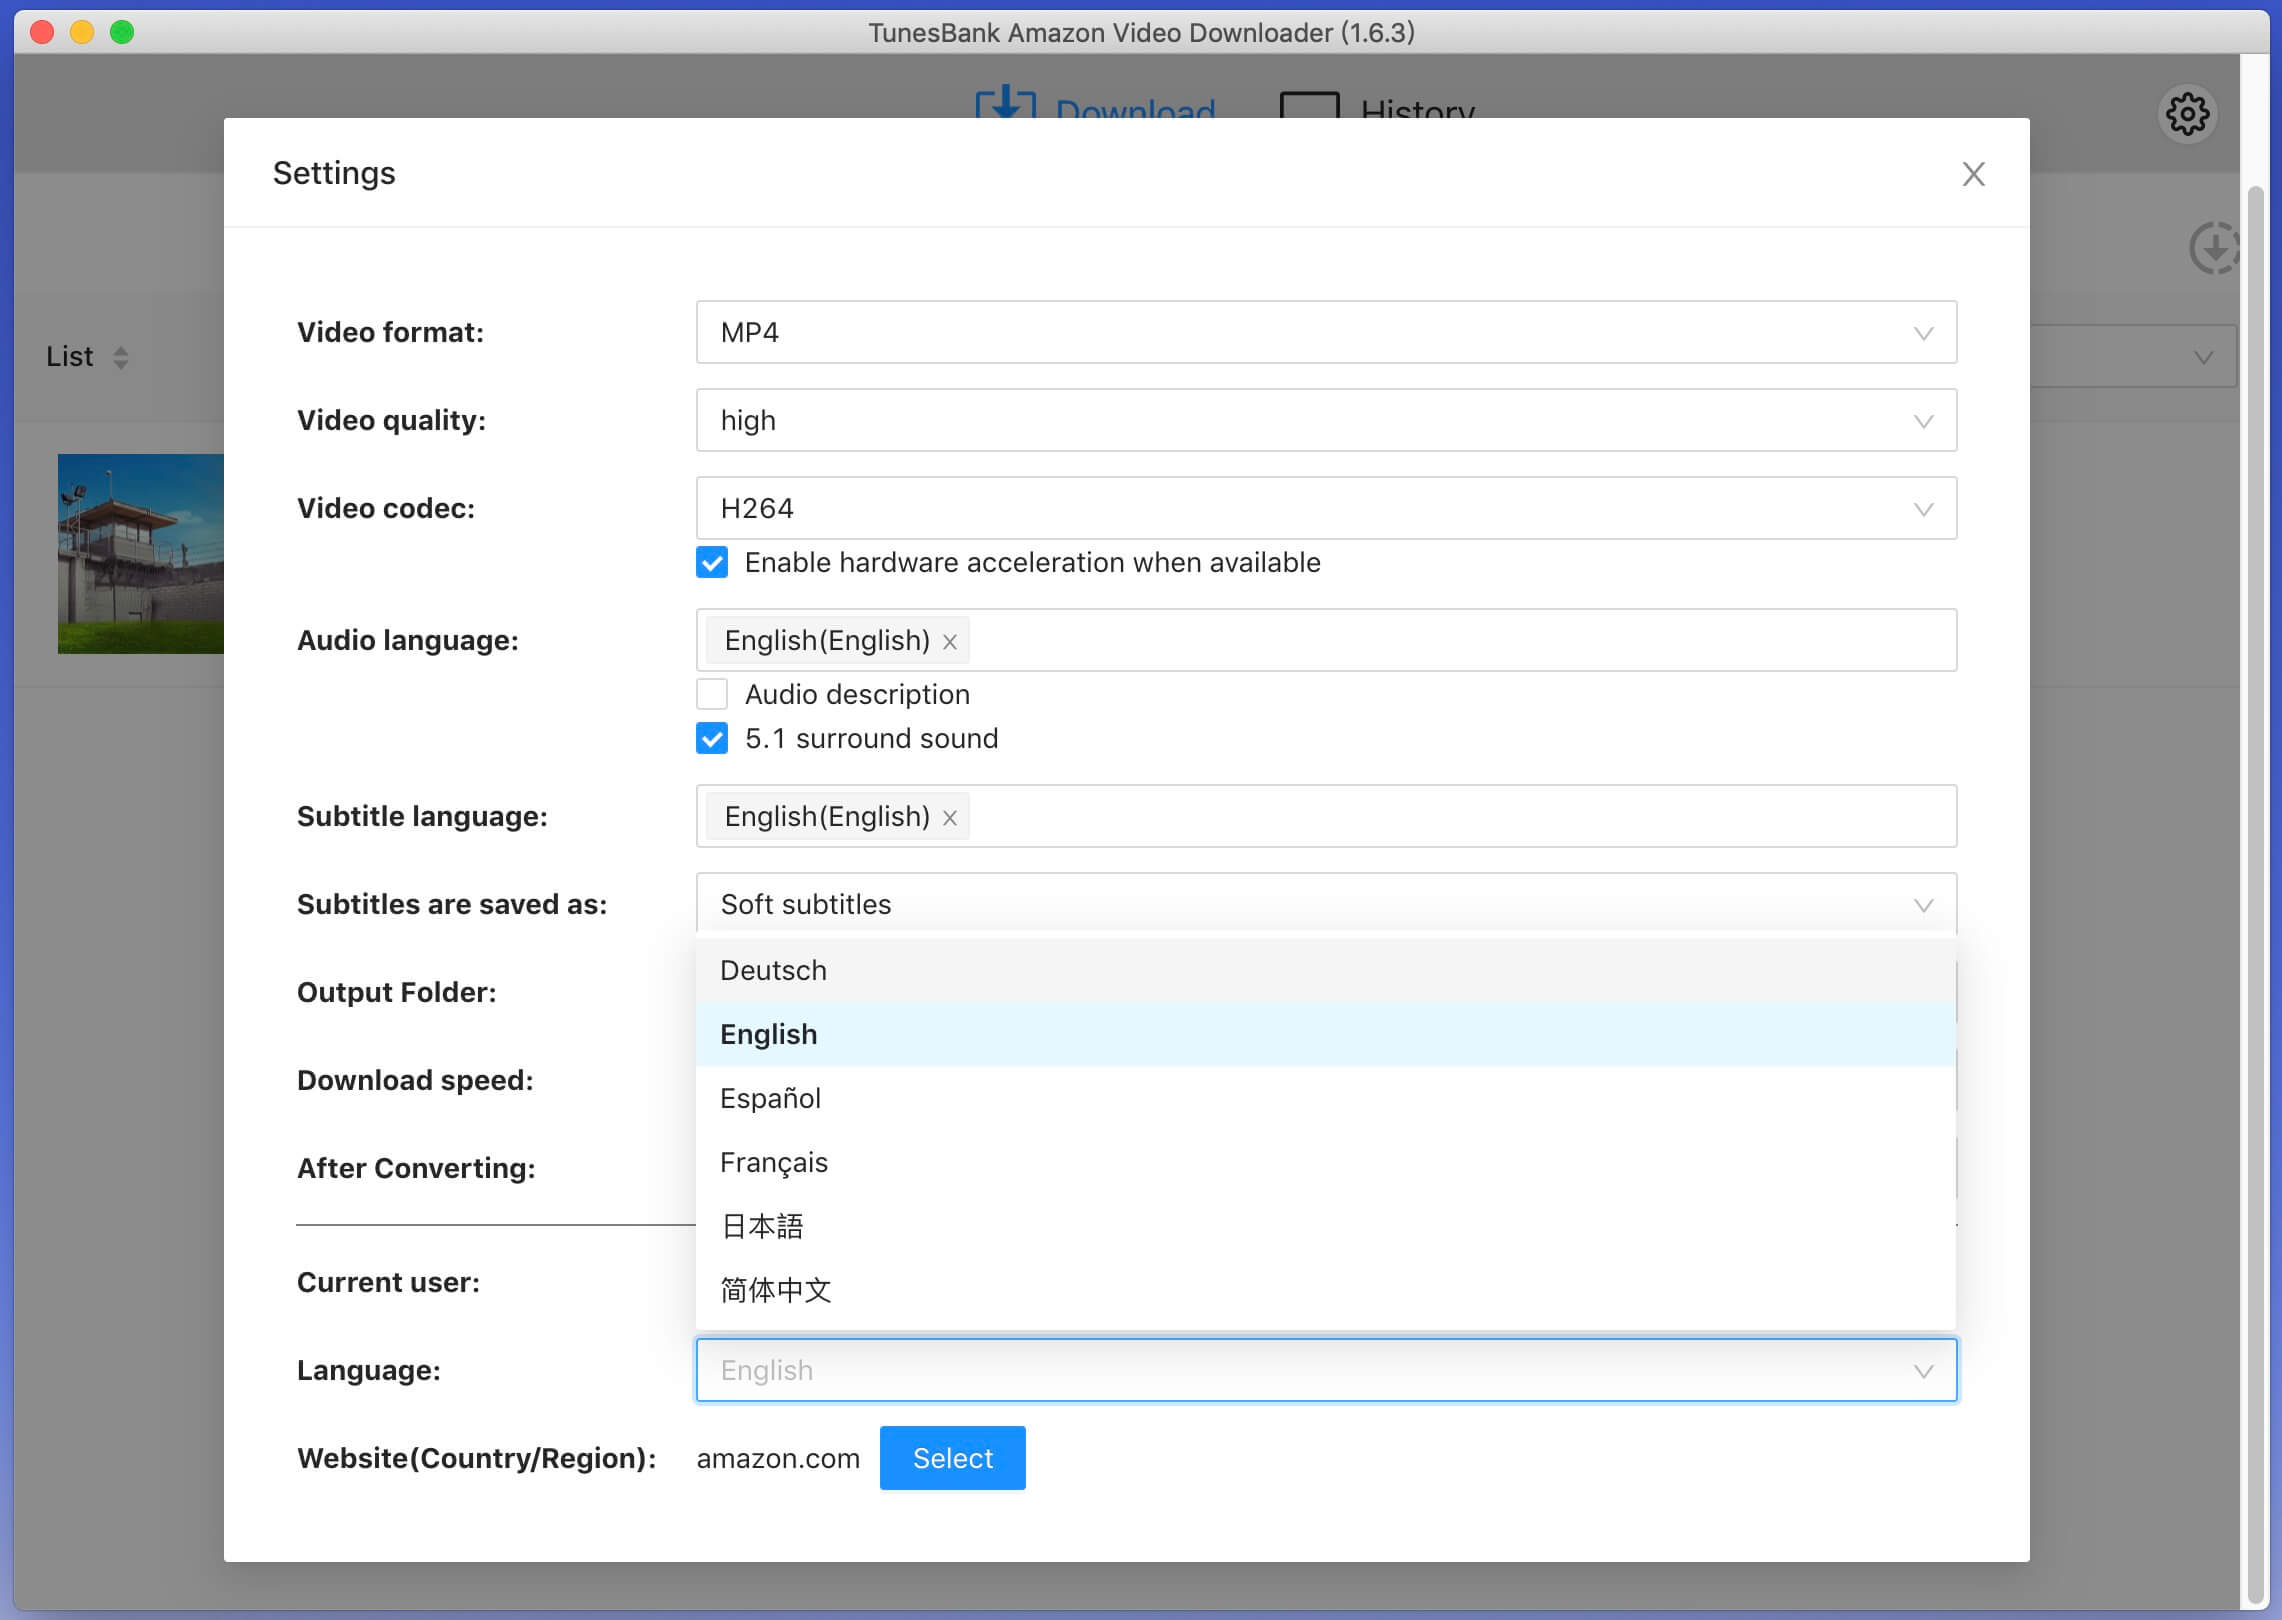Screen dimensions: 2282x1620
Task: Uncheck 5.1 surround sound
Action: tap(712, 739)
